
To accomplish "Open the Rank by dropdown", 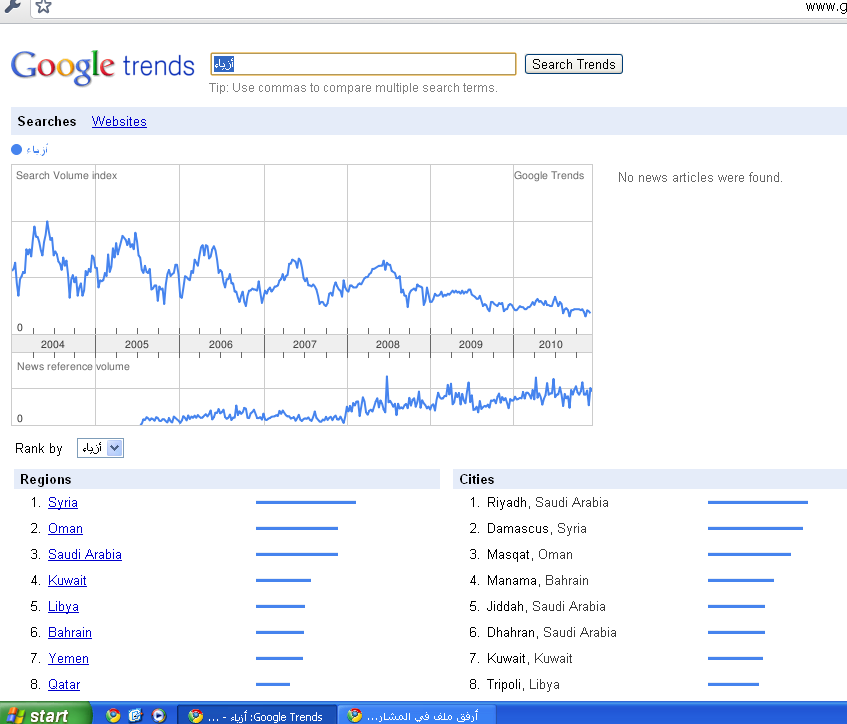I will point(100,448).
